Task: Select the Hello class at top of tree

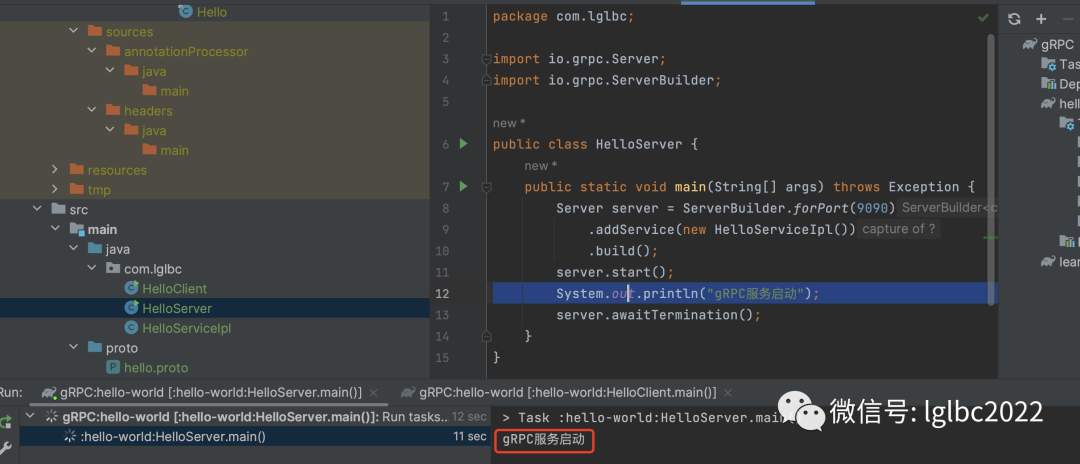Action: pos(211,11)
